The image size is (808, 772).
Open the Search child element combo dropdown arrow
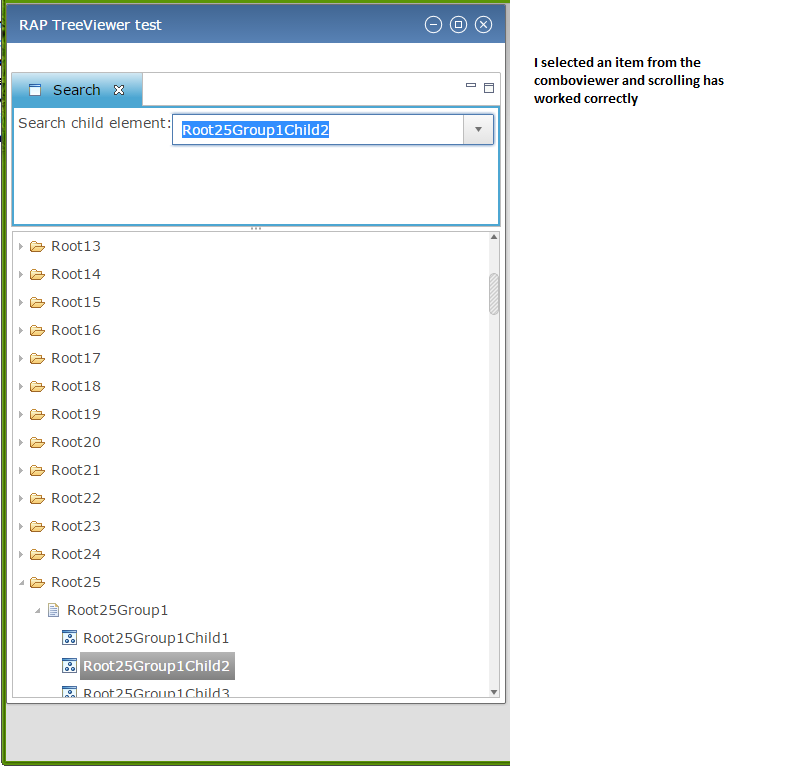(x=478, y=129)
